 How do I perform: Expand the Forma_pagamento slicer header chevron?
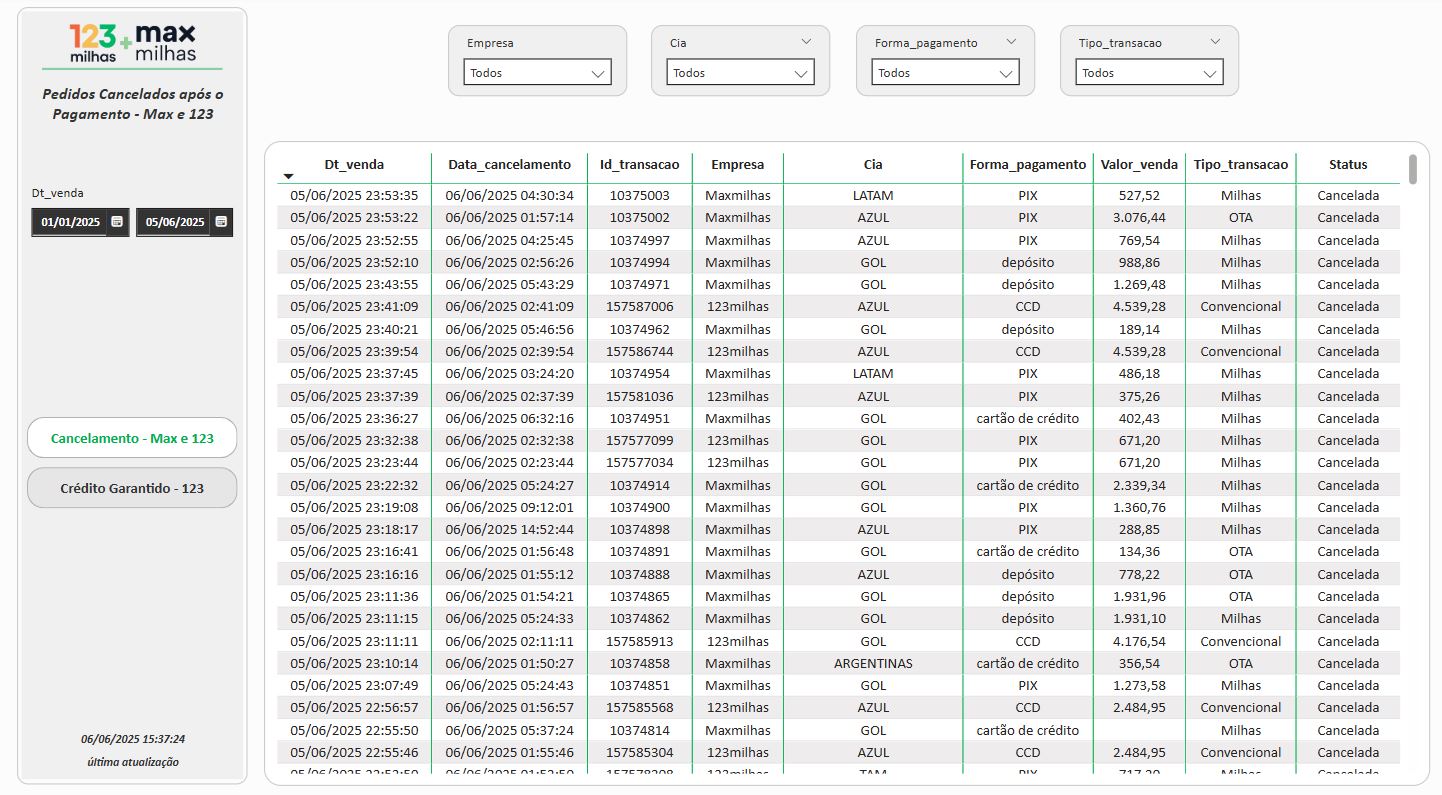pos(1011,42)
